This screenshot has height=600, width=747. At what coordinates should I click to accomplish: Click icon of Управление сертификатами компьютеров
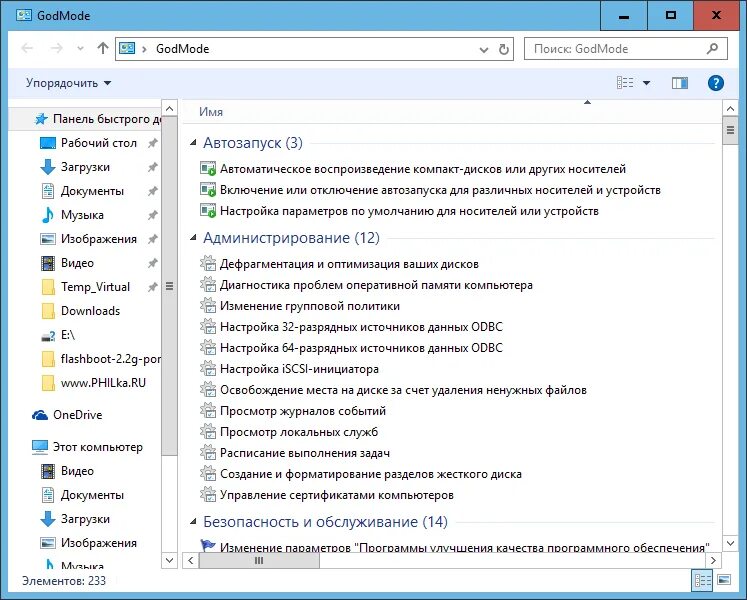pyautogui.click(x=208, y=494)
